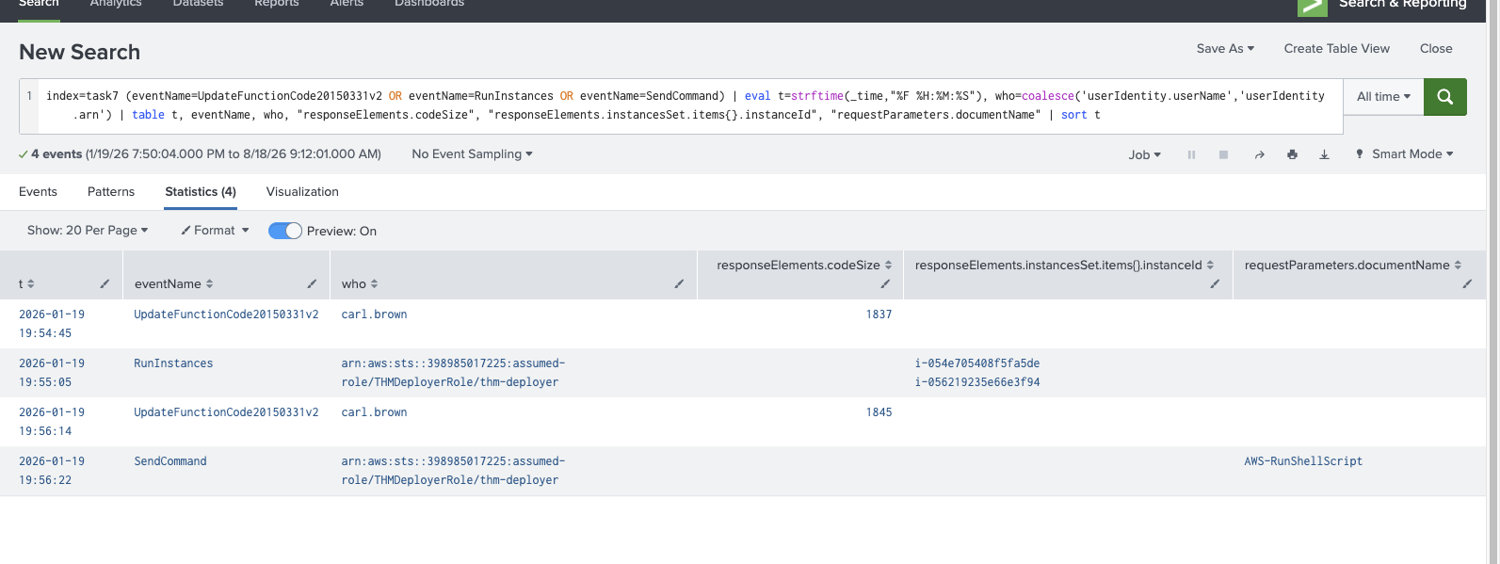Screen dimensions: 1500x564
Task: Open the Format dropdown
Action: tap(215, 230)
